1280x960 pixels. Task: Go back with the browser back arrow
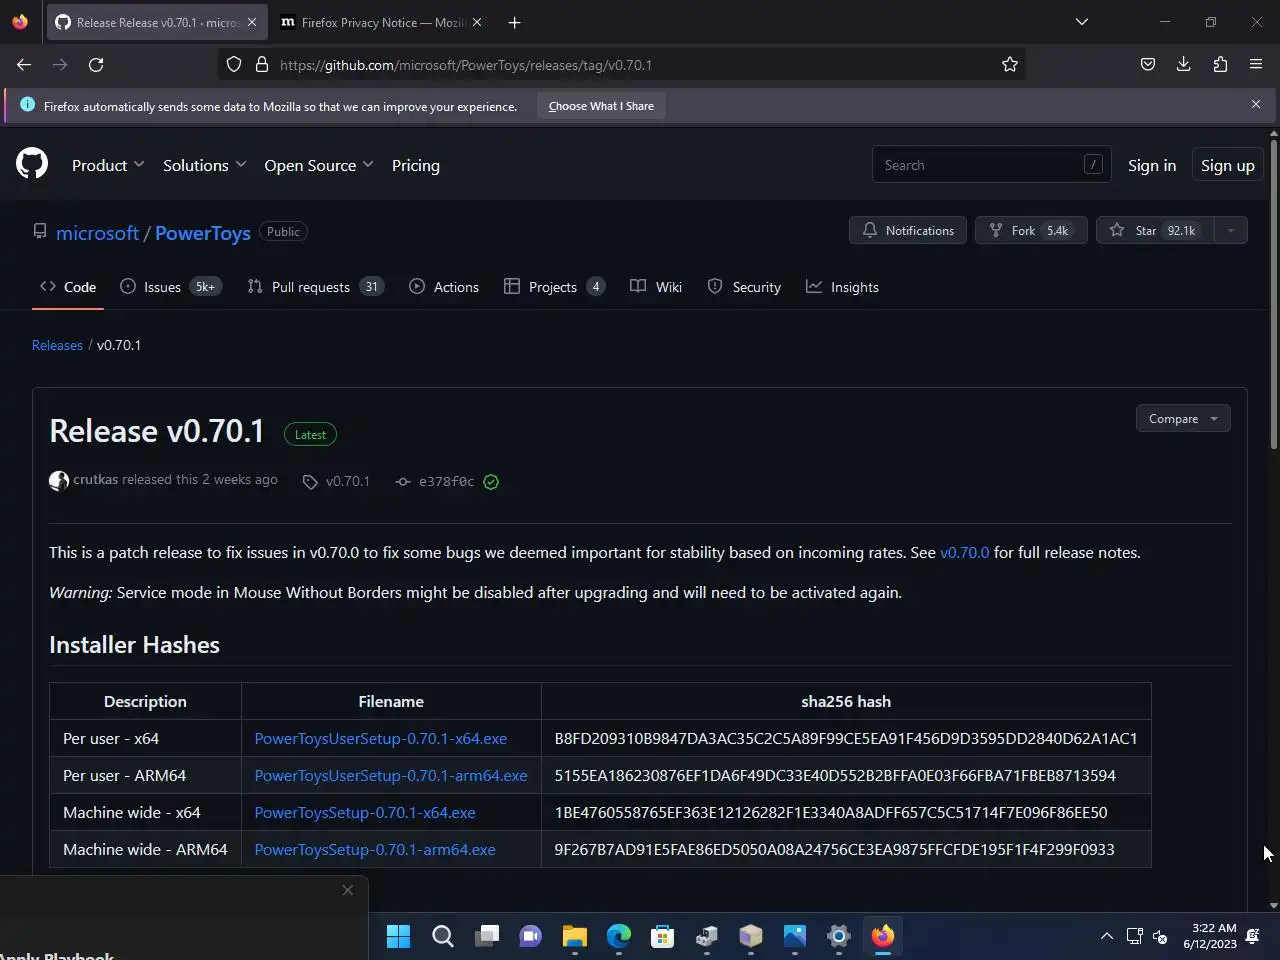[x=24, y=65]
